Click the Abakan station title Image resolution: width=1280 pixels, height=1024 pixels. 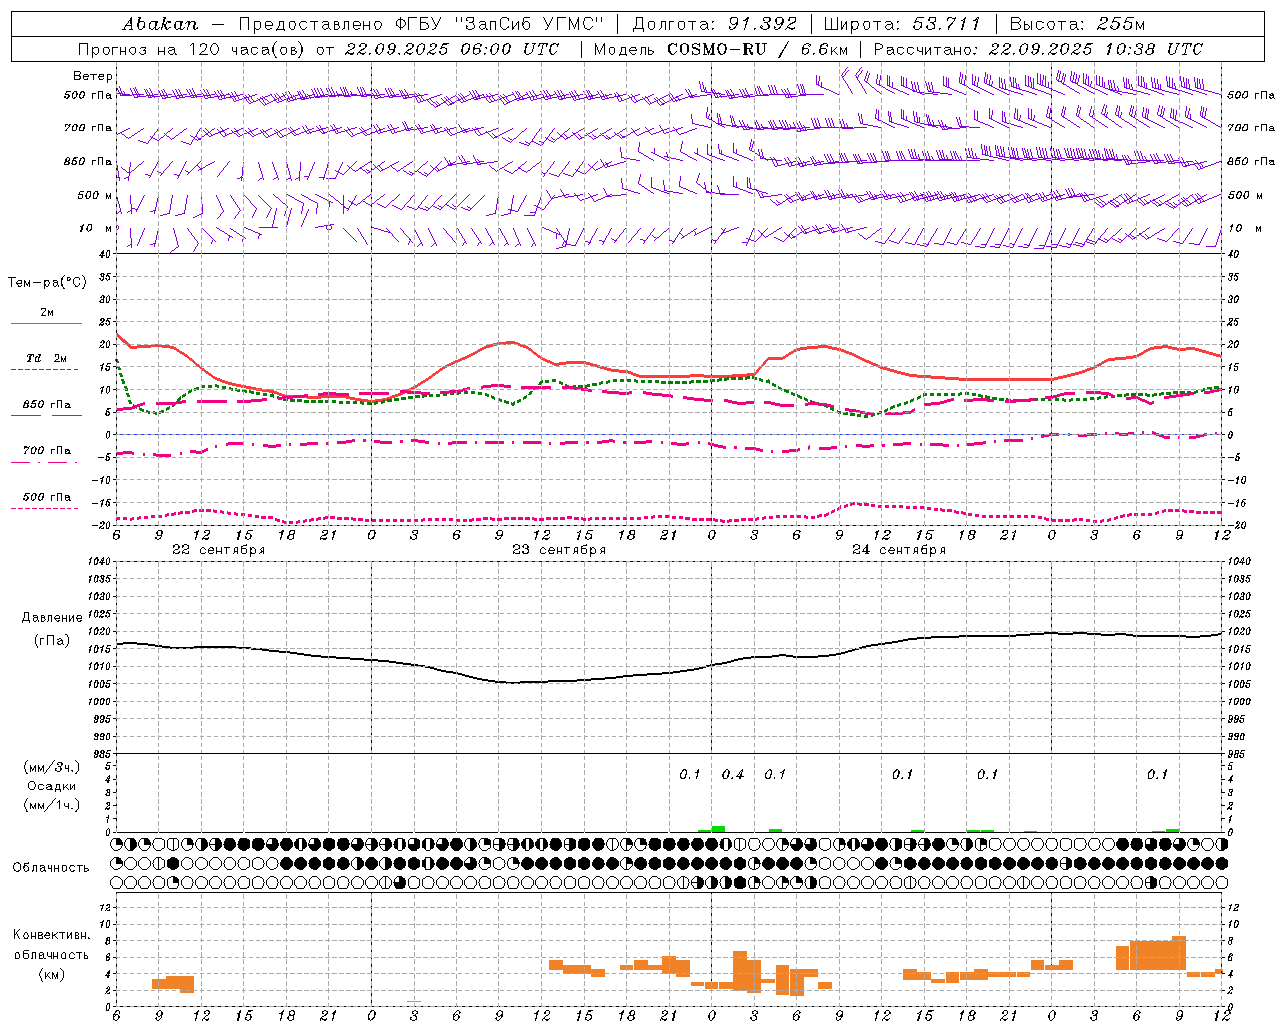160,23
